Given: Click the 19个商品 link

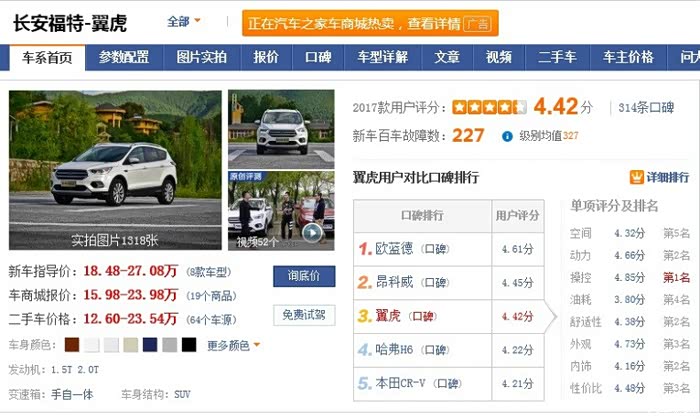Looking at the screenshot, I should click(212, 296).
